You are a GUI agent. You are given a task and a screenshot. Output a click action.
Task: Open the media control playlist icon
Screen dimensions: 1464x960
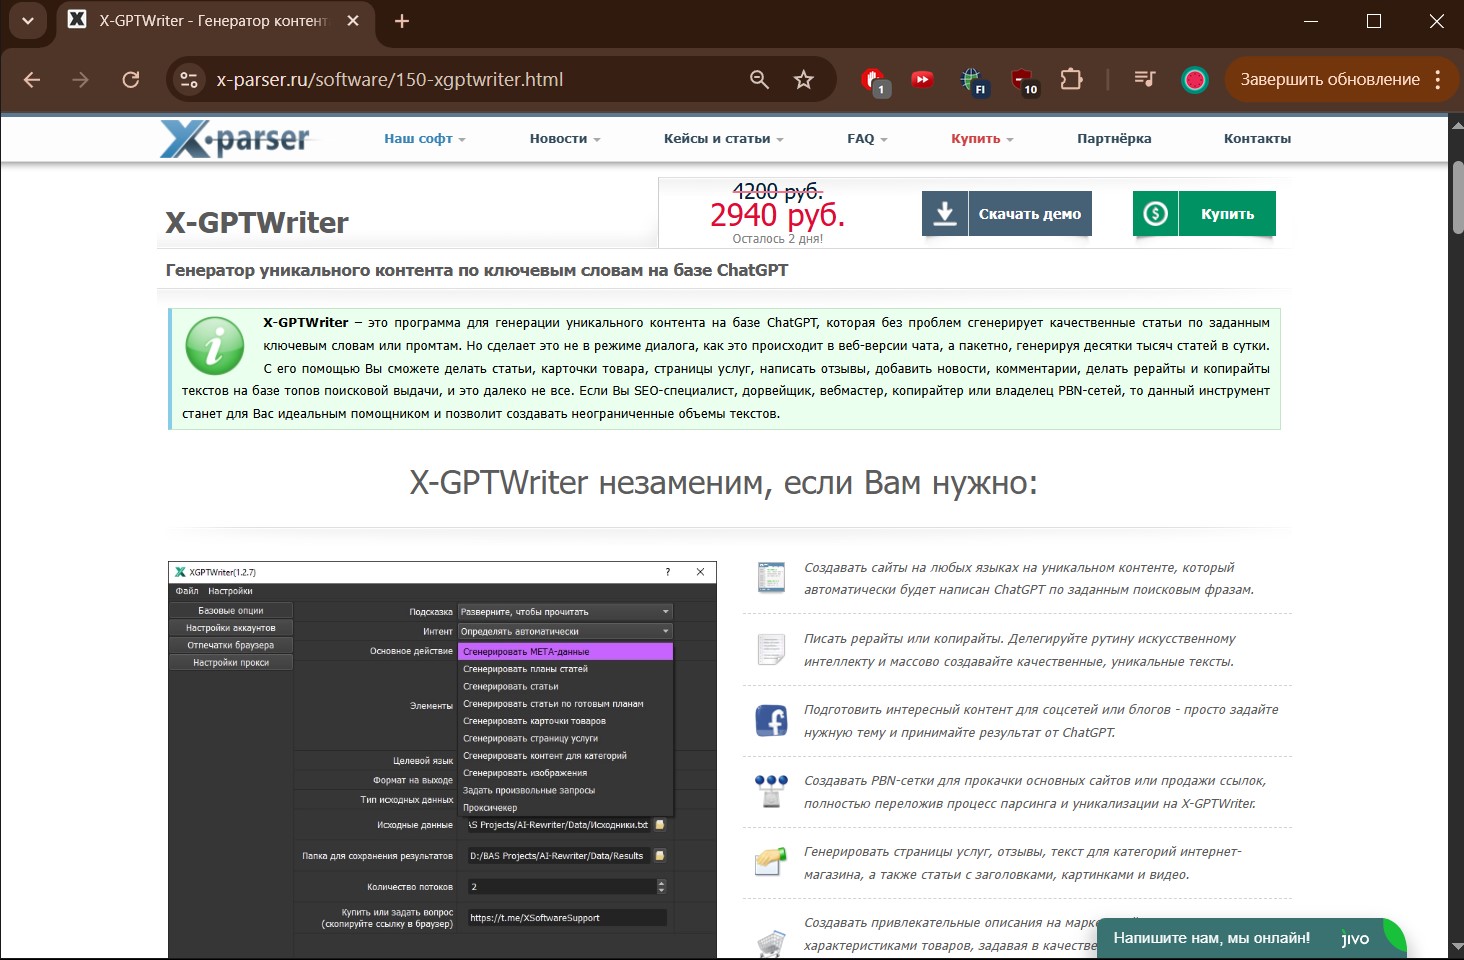tap(1144, 80)
